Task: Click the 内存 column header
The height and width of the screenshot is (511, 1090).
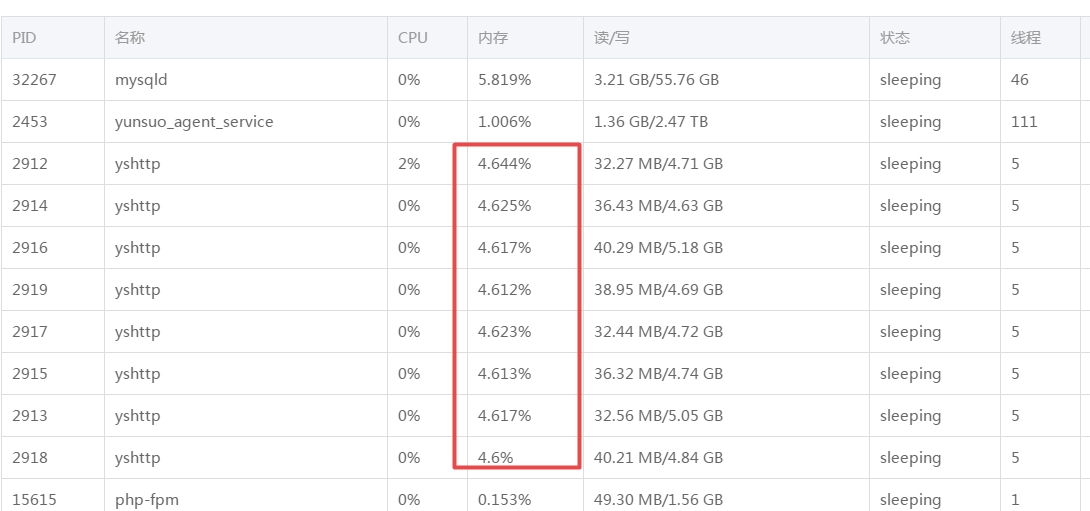Action: click(493, 38)
